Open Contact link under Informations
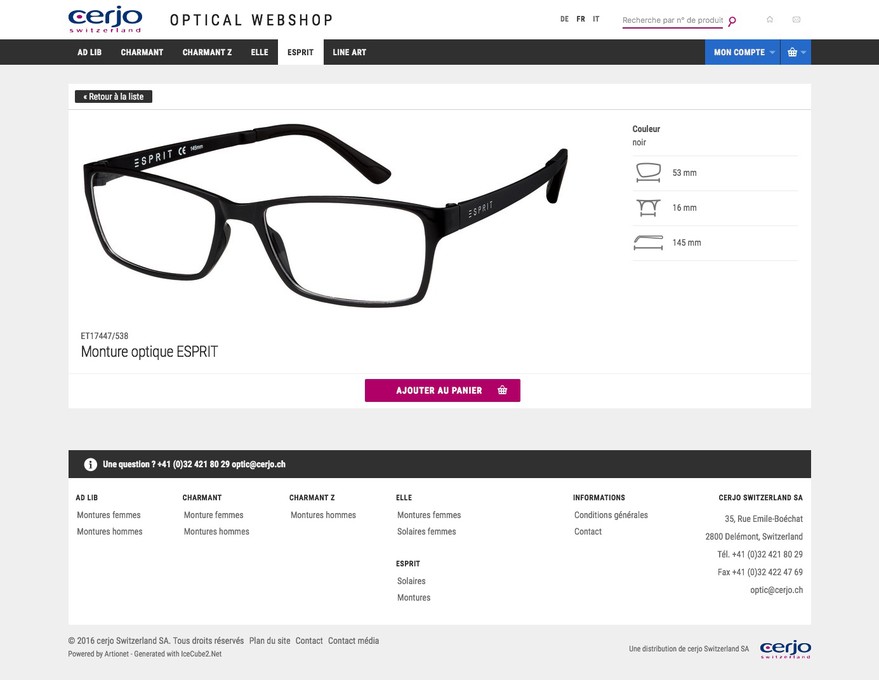The image size is (879, 680). click(587, 531)
